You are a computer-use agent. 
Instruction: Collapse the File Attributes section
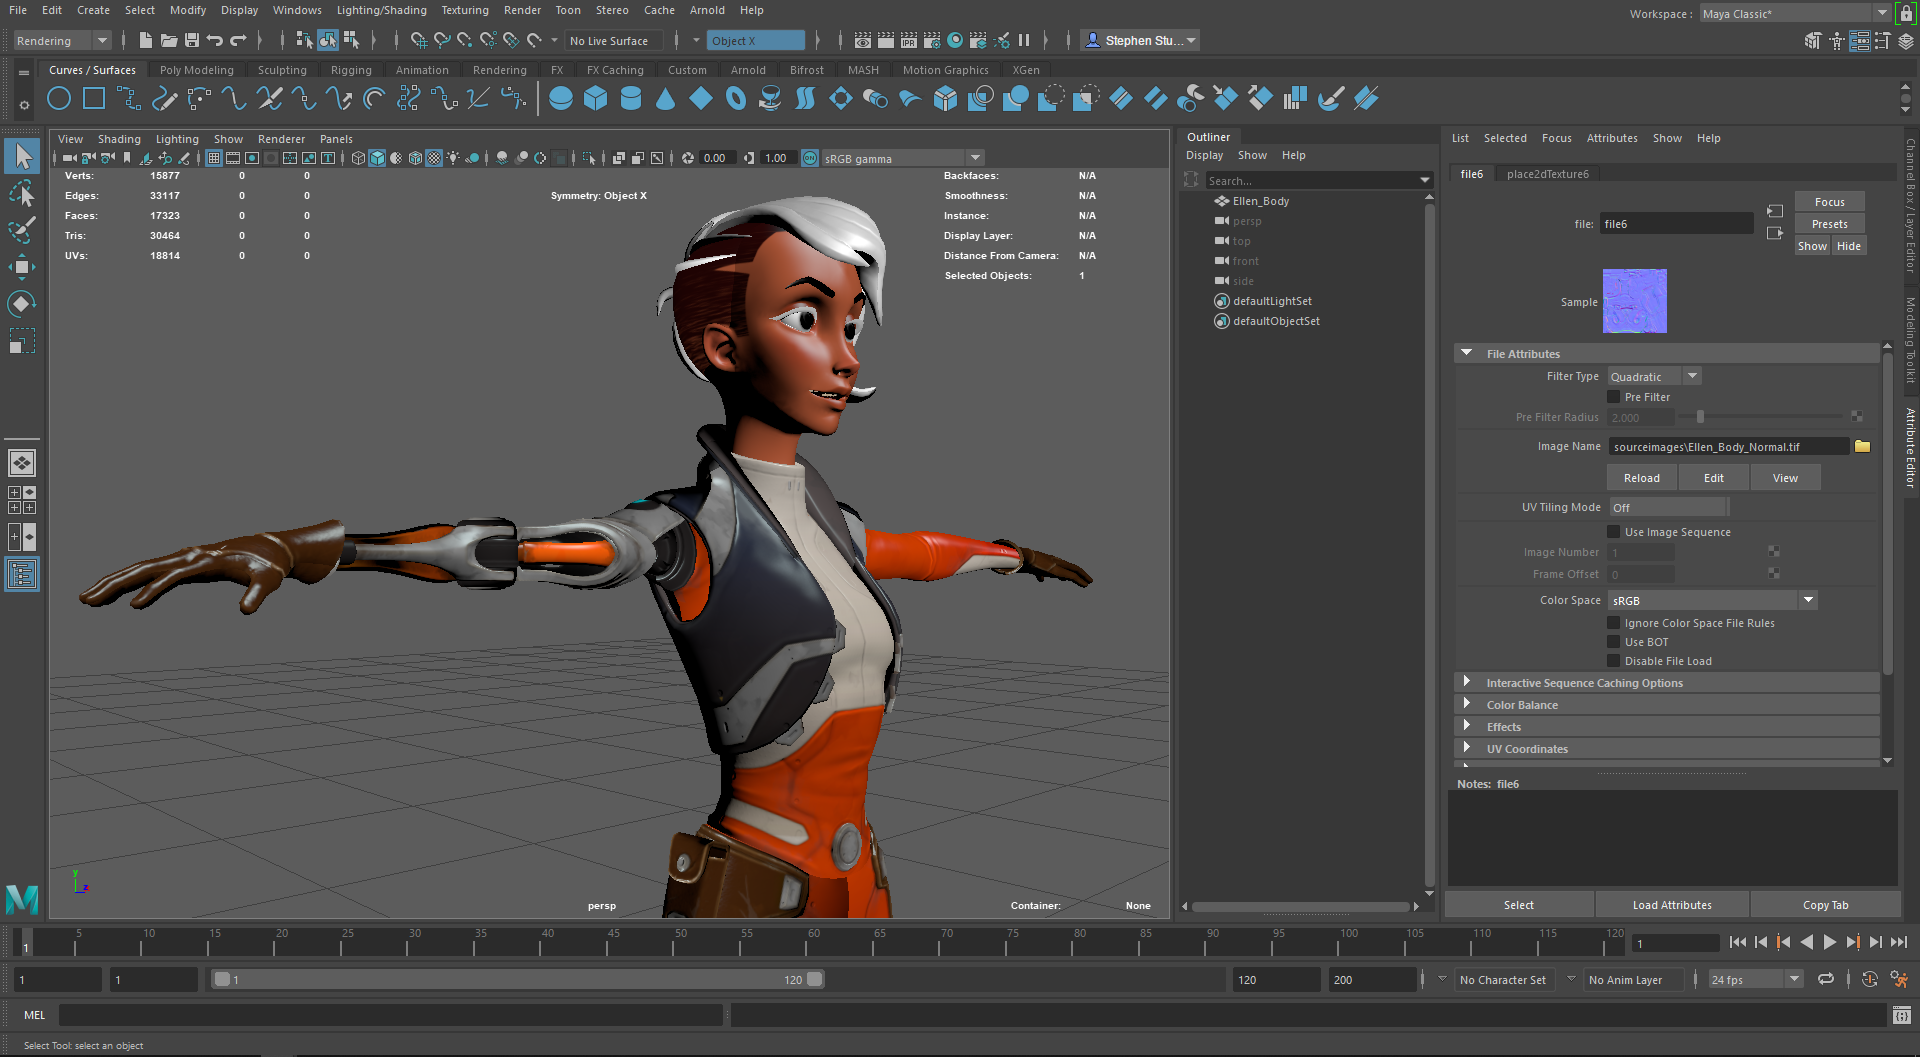pyautogui.click(x=1467, y=353)
